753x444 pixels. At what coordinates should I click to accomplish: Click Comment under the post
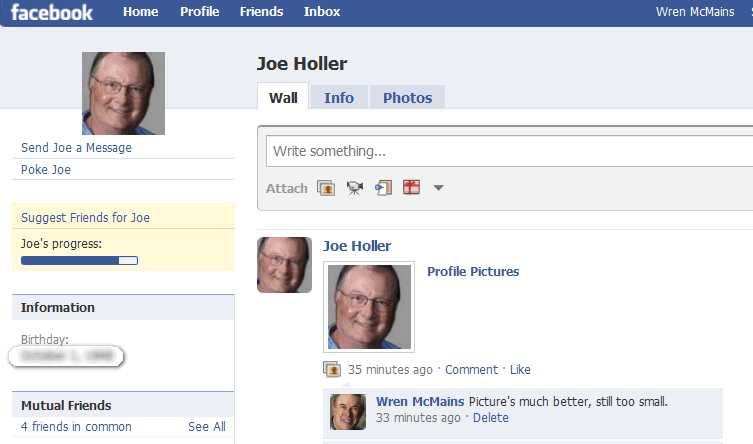point(471,370)
